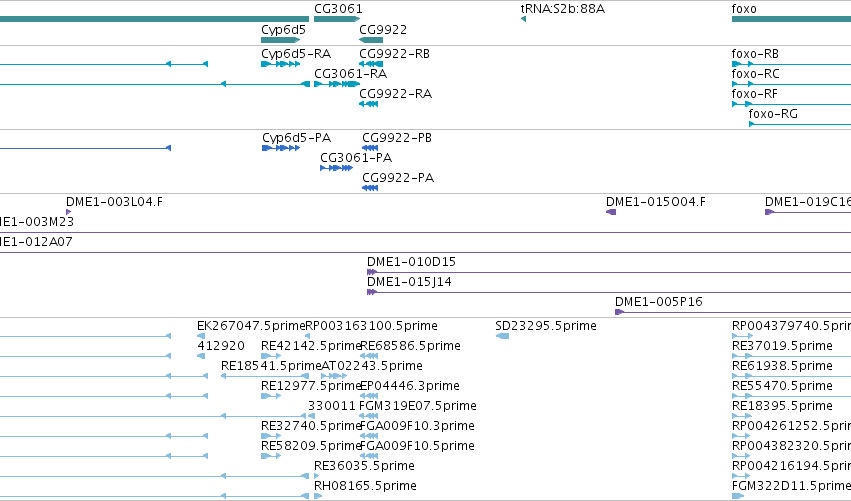Select the Cyp6d5 gene label
This screenshot has height=501, width=851.
click(x=283, y=30)
